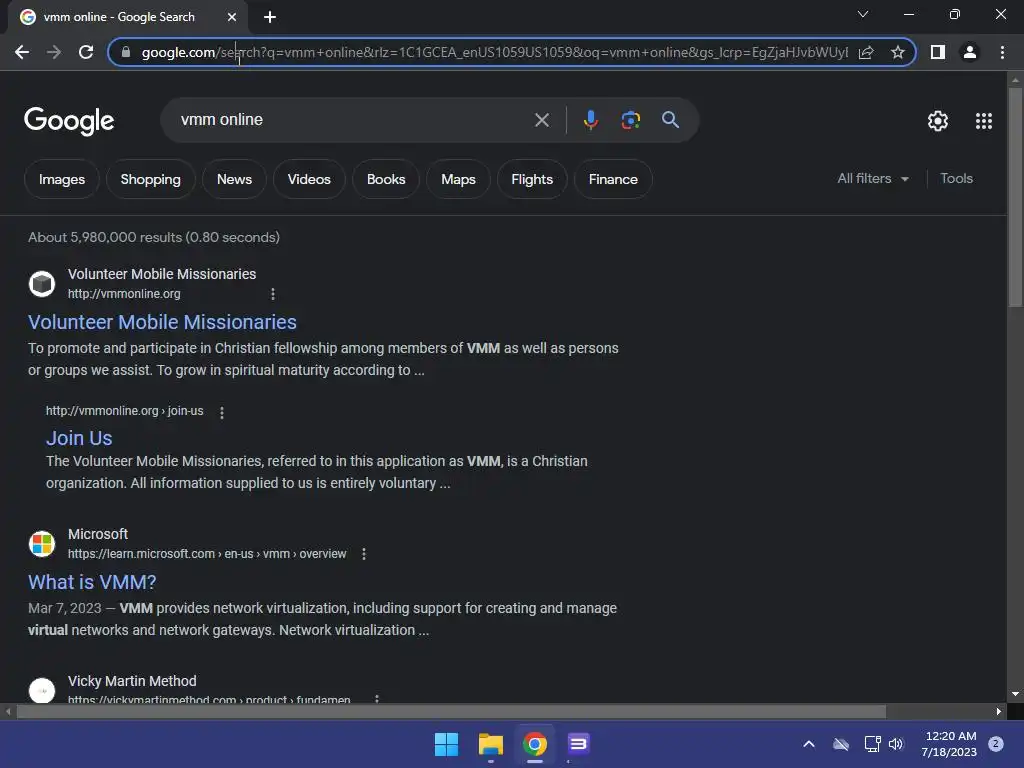Open a new browser tab
The height and width of the screenshot is (768, 1024).
point(270,17)
